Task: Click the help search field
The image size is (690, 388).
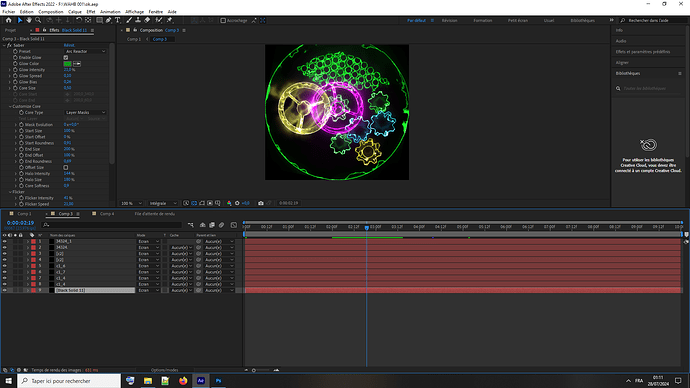Action: 653,21
